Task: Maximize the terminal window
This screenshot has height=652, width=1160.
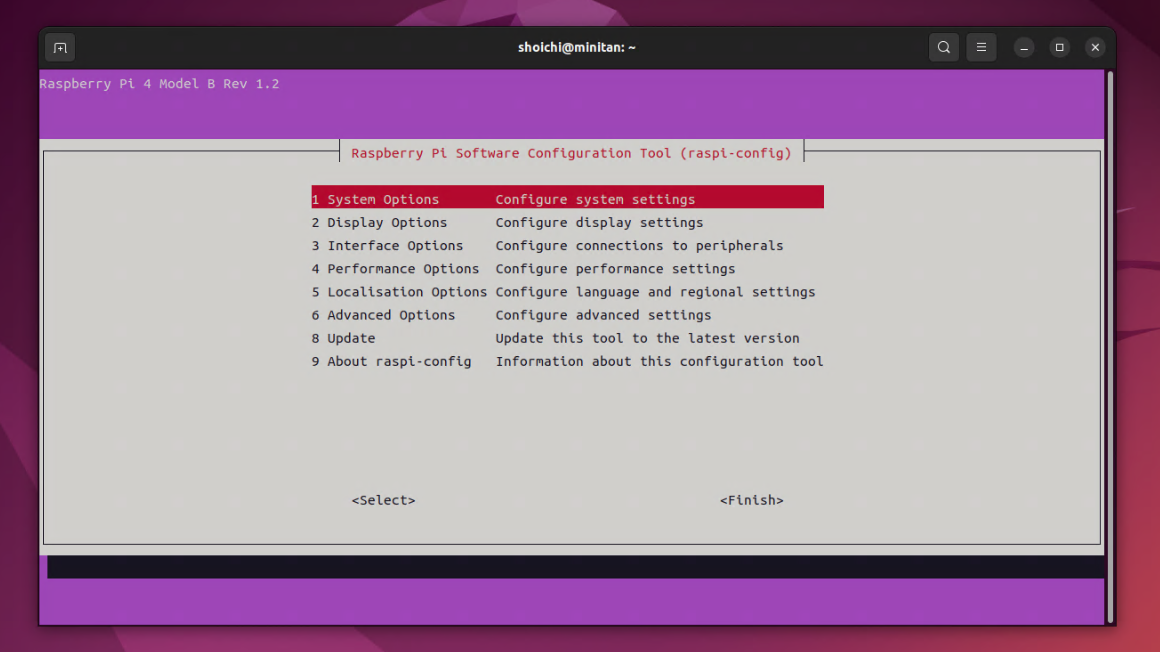Action: [x=1059, y=47]
